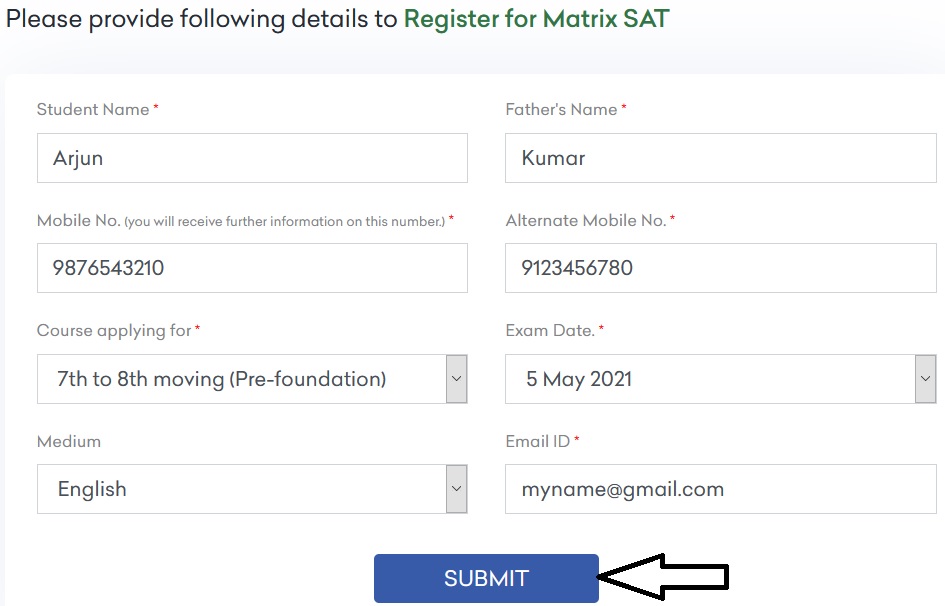Click the chevron arrow on the Medium dropdown
945x606 pixels.
pos(456,489)
